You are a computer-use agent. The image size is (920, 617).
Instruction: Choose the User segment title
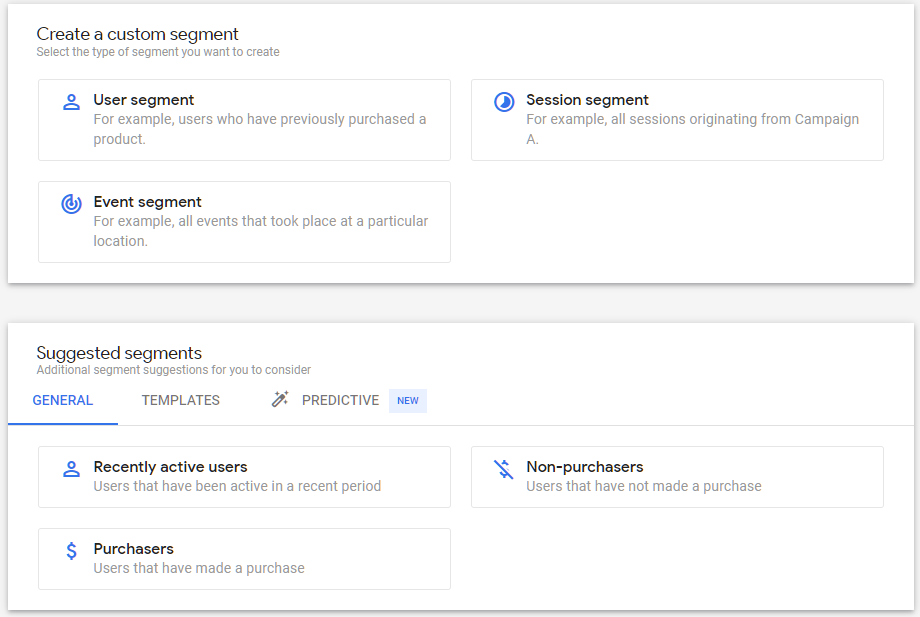144,100
